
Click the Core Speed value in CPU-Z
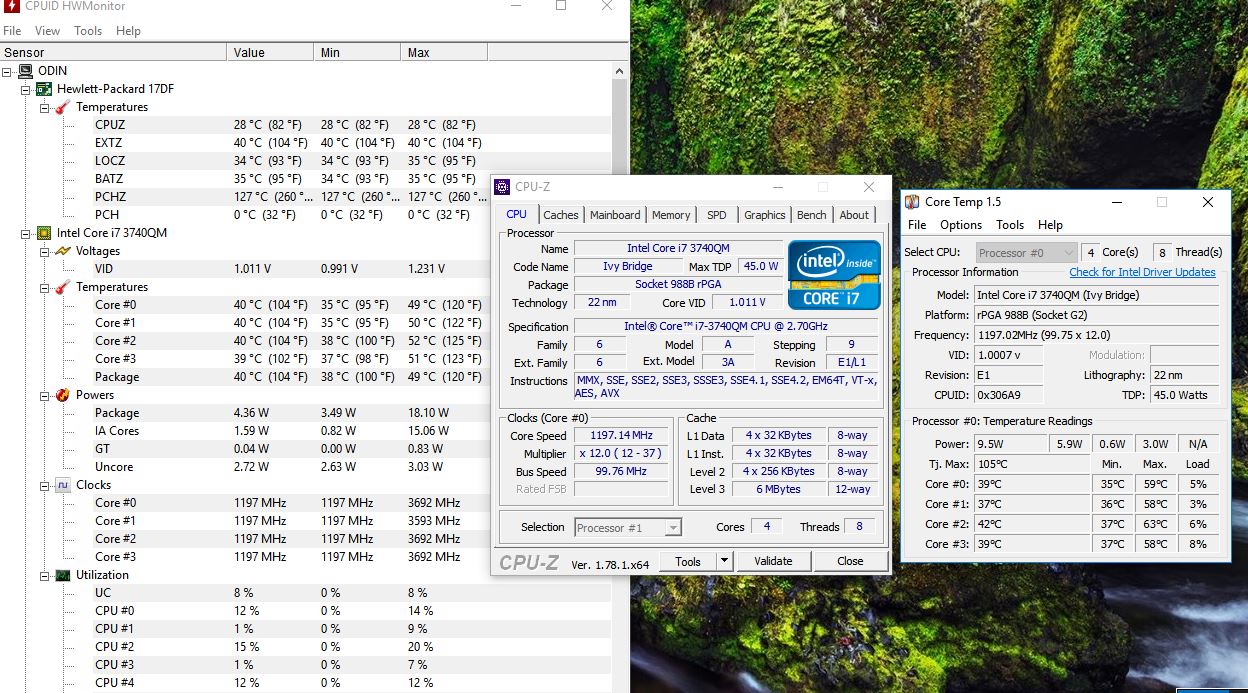click(x=622, y=436)
